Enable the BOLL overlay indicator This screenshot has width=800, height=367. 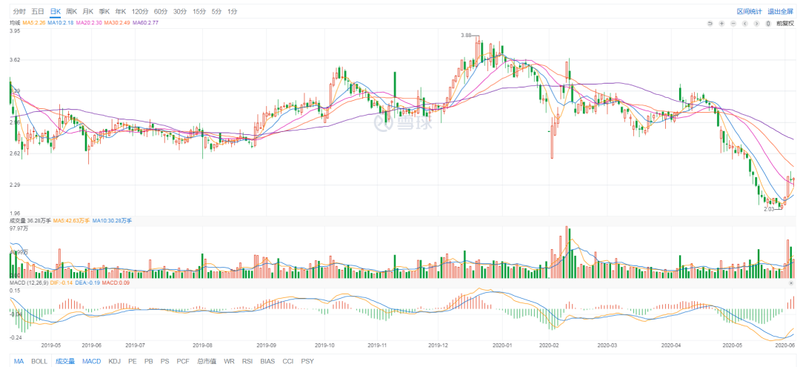(39, 361)
